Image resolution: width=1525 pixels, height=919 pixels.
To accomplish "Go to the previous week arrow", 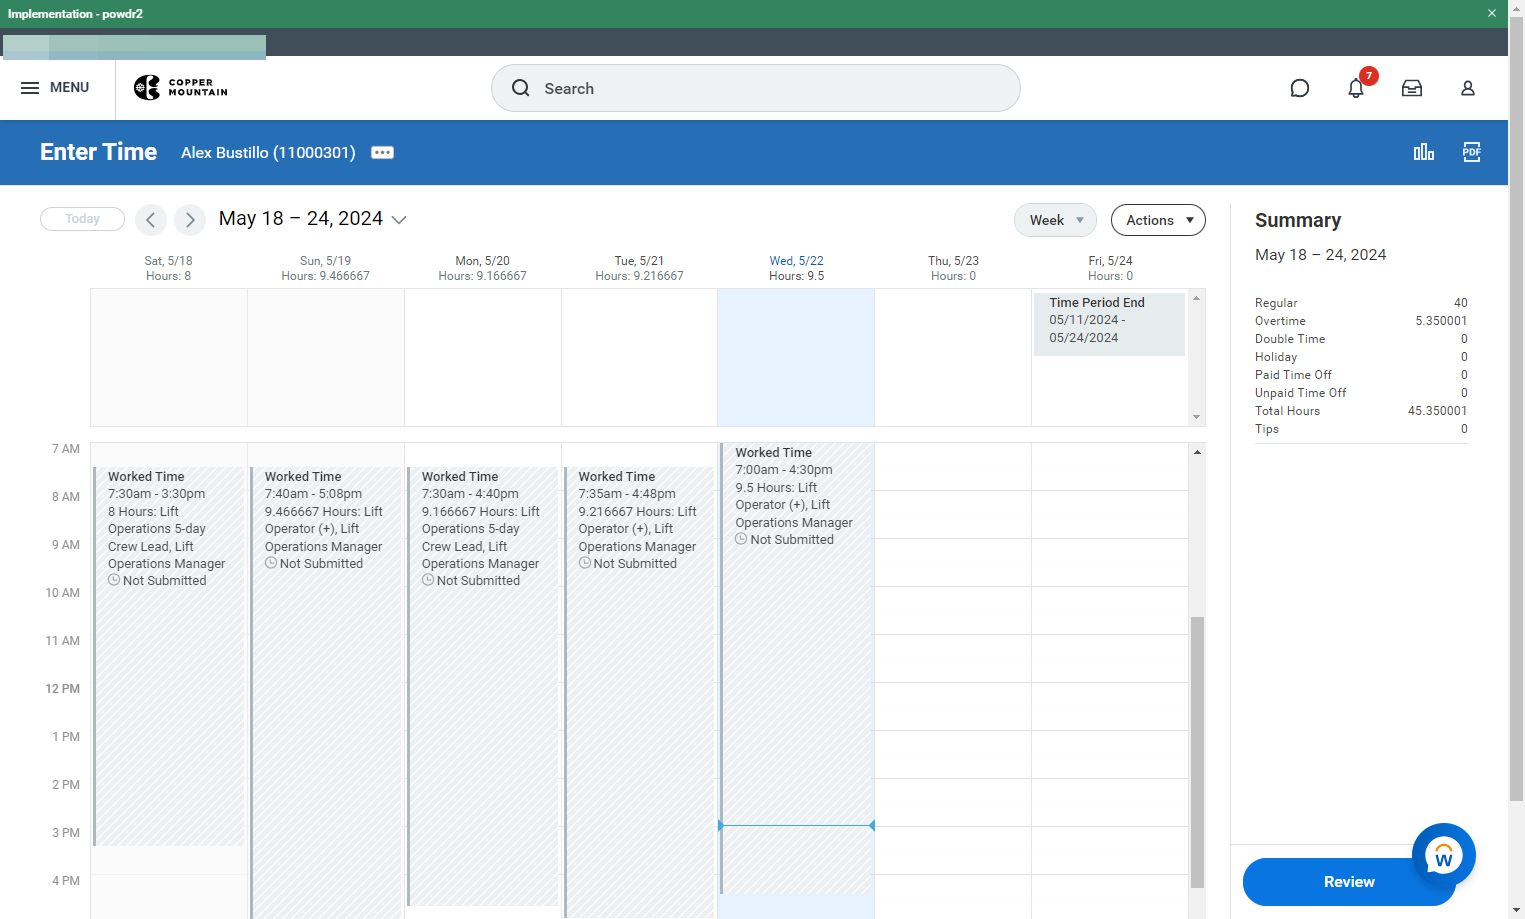I will (x=151, y=219).
